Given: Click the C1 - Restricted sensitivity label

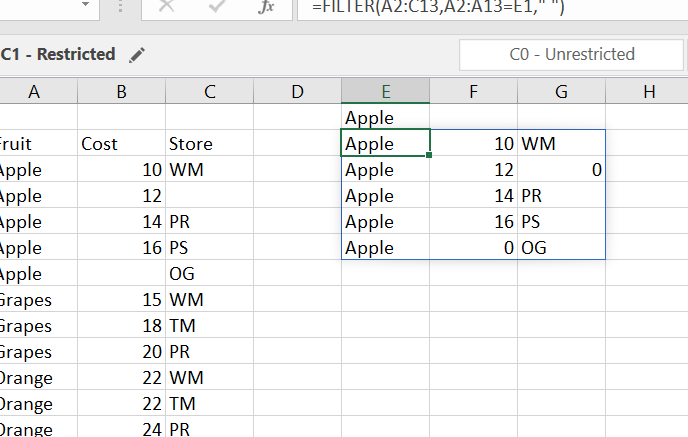Looking at the screenshot, I should [x=58, y=54].
